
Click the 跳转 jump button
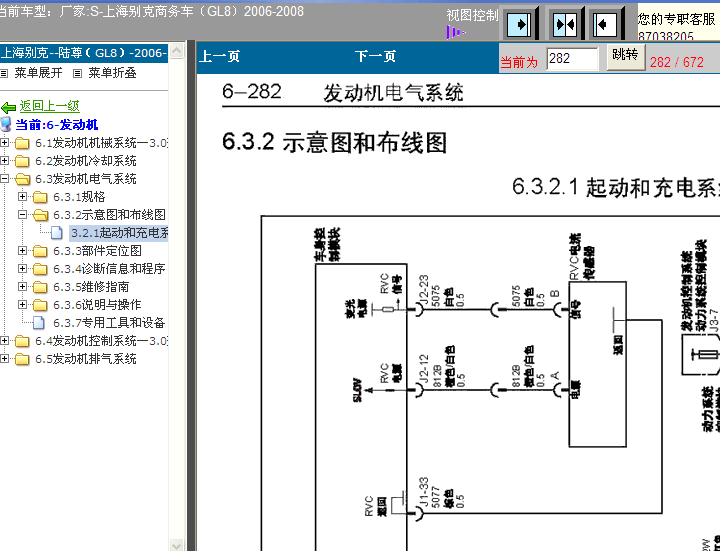point(625,57)
